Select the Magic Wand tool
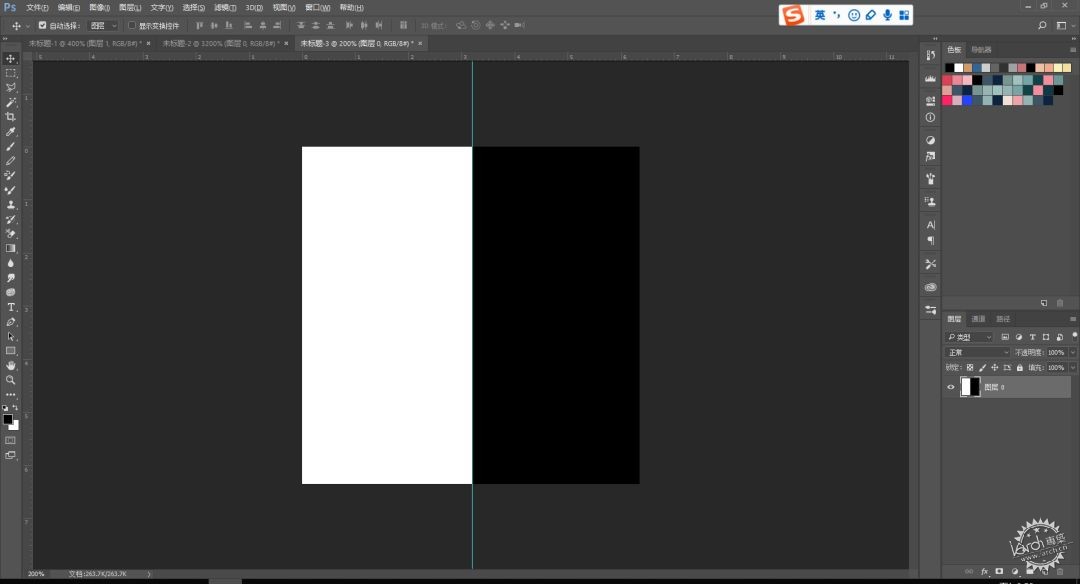The height and width of the screenshot is (584, 1080). (10, 102)
